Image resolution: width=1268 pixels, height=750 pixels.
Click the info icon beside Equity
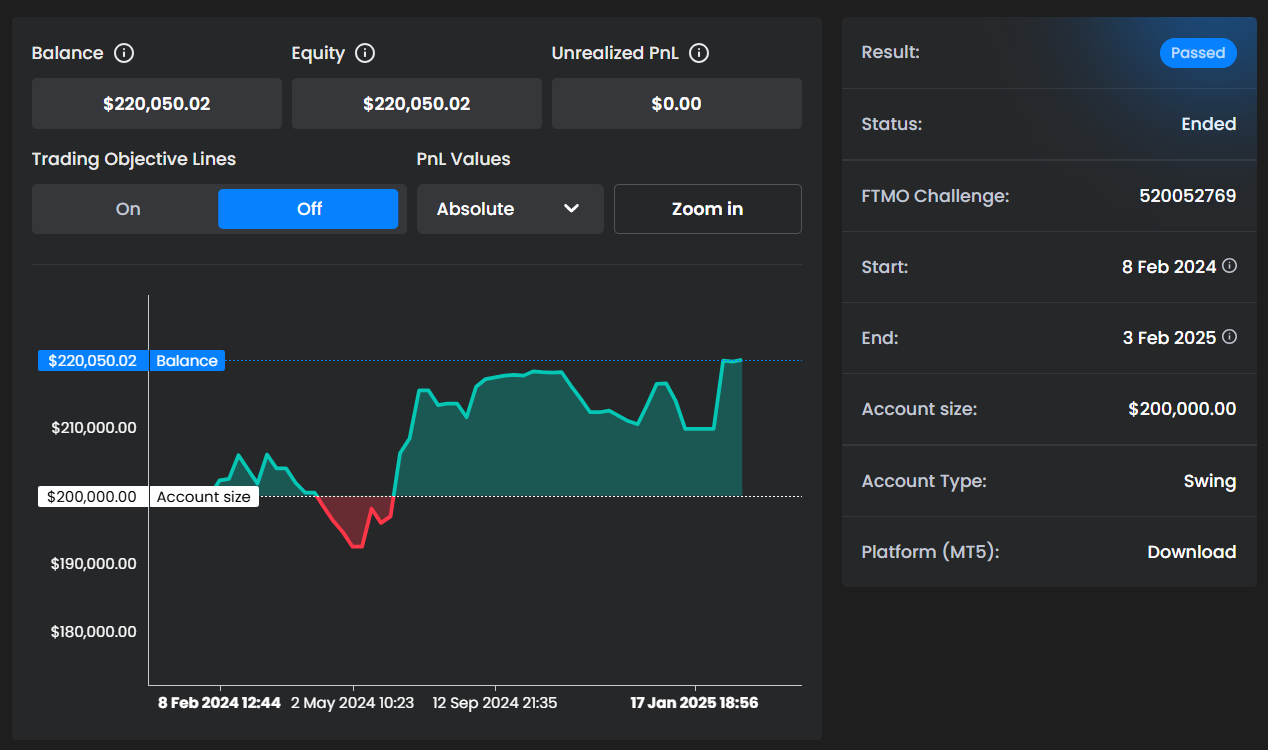[x=365, y=53]
